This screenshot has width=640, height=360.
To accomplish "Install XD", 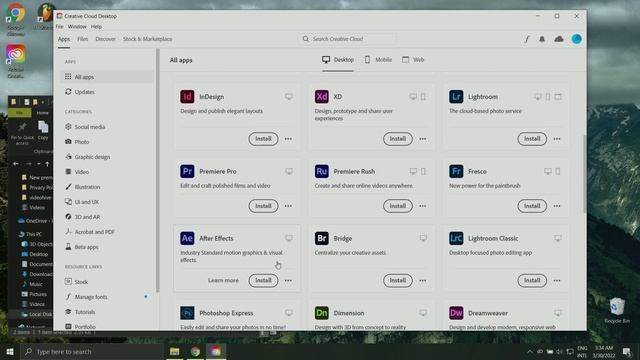I will (398, 139).
